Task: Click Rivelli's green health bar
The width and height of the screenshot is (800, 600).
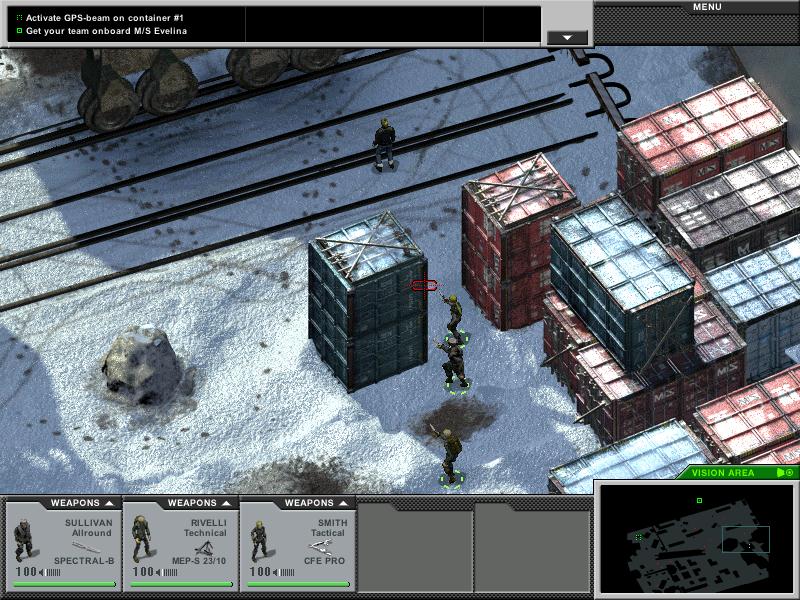Action: [182, 584]
